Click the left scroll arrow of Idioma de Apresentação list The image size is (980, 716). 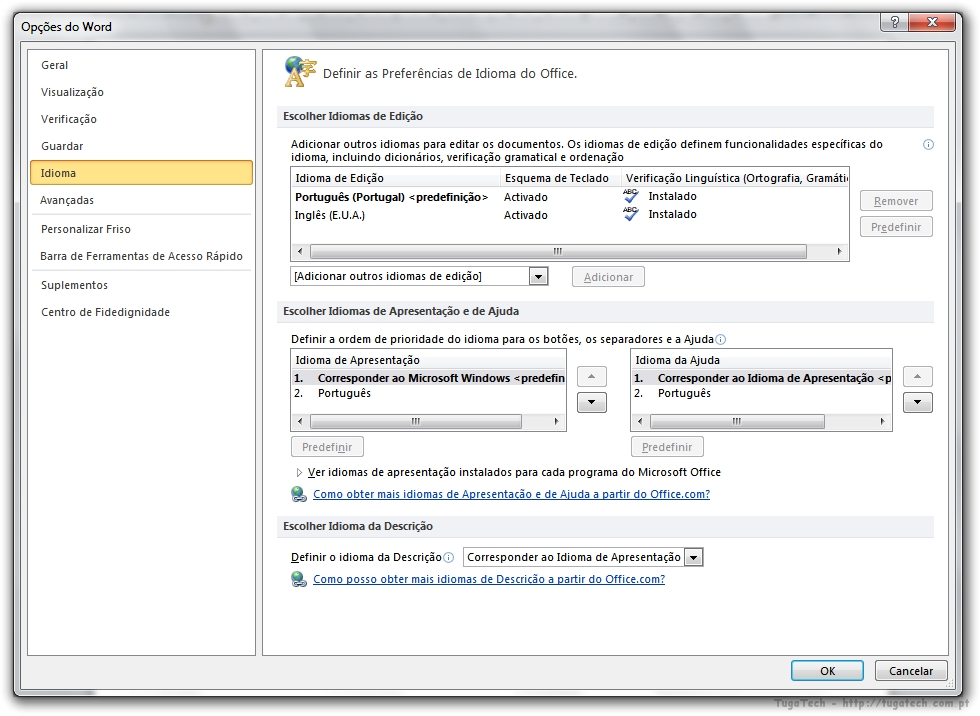301,422
